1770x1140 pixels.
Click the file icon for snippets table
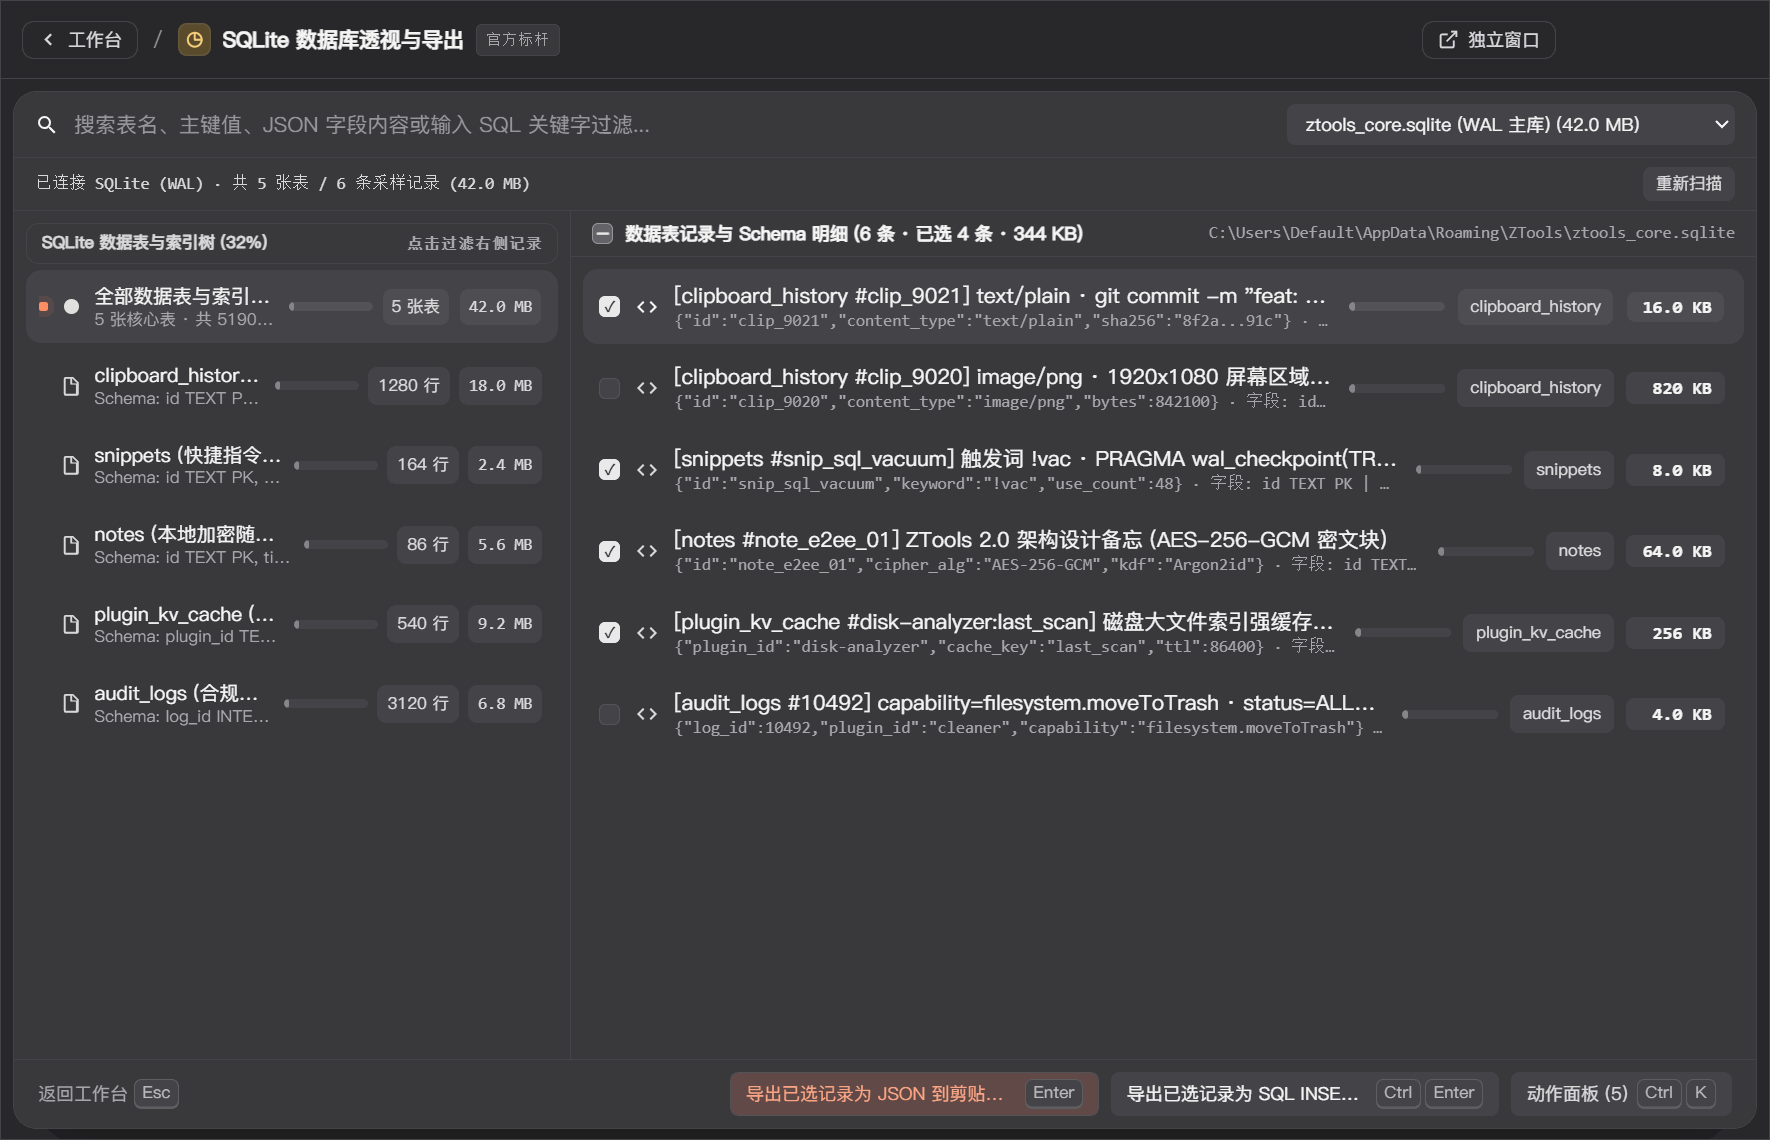coord(71,465)
